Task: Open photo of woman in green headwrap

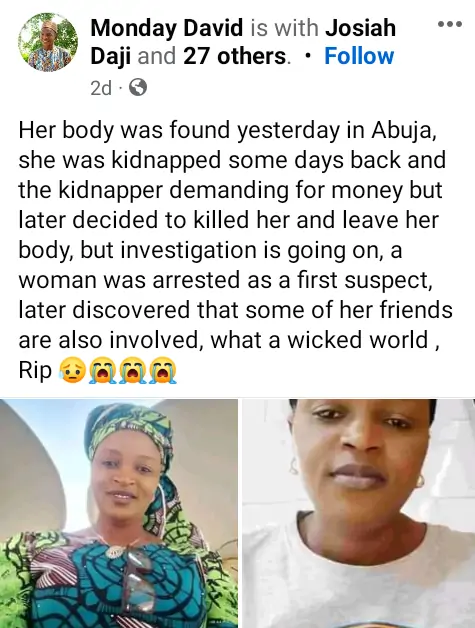Action: click(x=119, y=513)
